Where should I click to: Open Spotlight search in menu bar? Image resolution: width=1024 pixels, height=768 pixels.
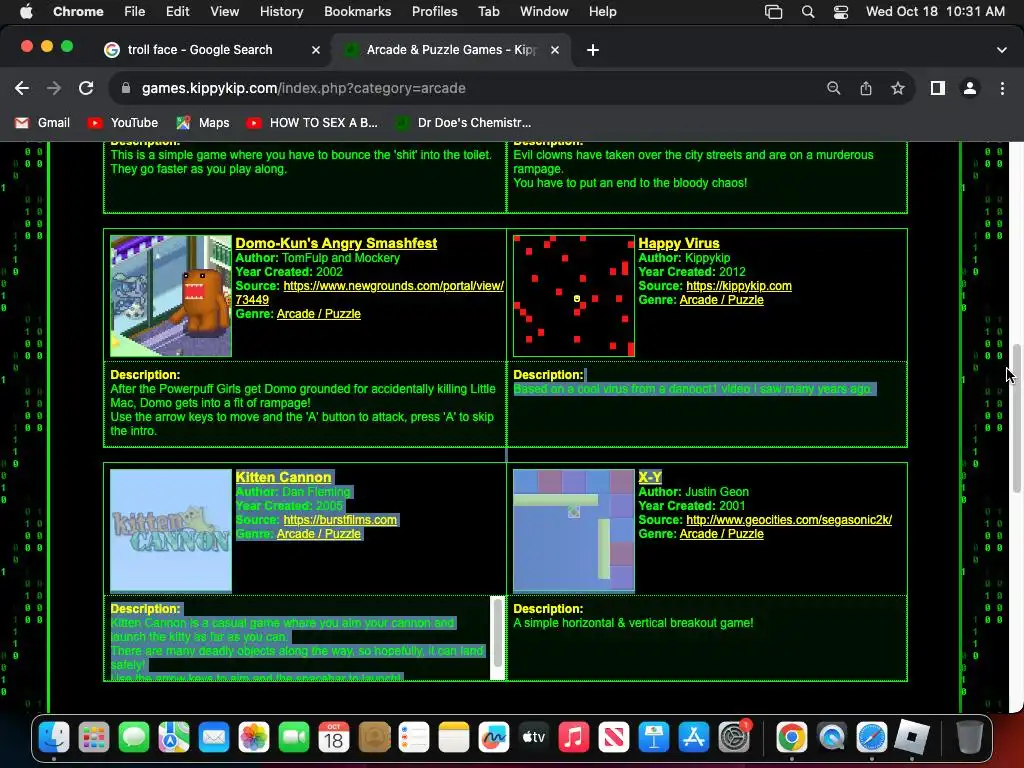[808, 12]
